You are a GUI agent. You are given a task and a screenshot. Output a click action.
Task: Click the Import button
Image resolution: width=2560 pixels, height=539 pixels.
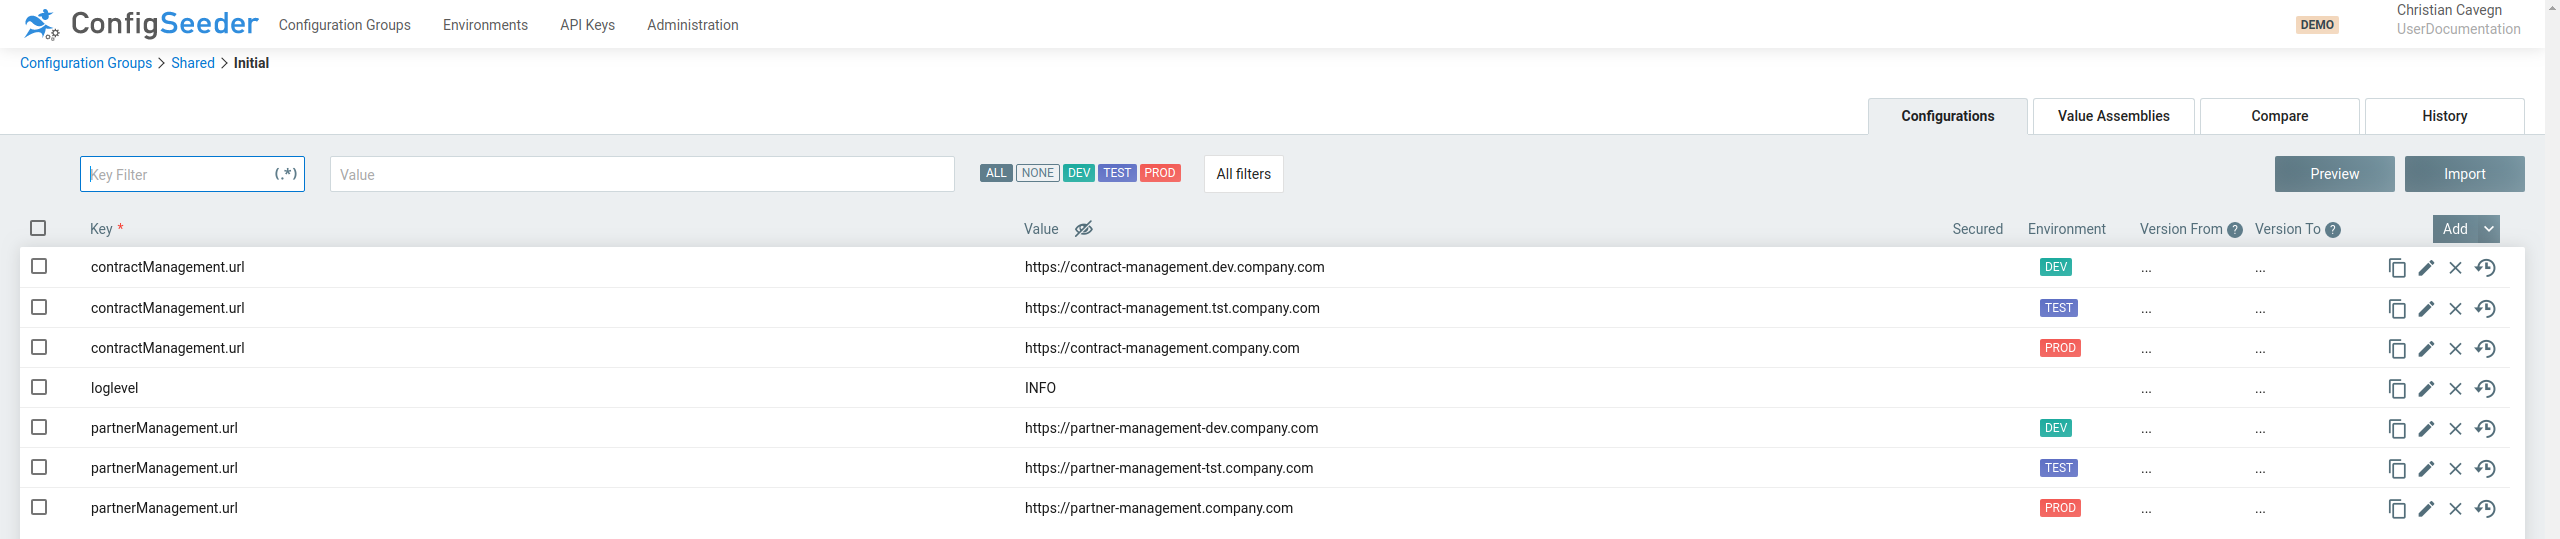(x=2464, y=174)
